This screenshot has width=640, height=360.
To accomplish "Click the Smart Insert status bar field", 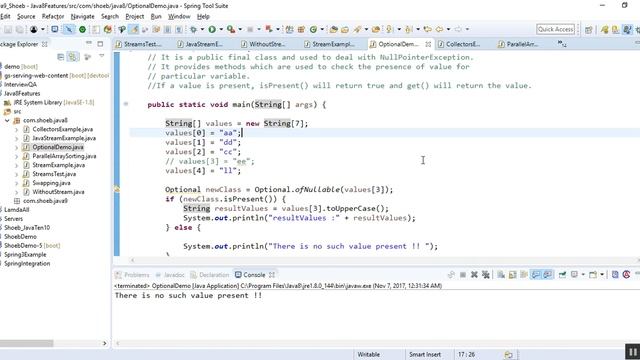I will click(x=425, y=355).
